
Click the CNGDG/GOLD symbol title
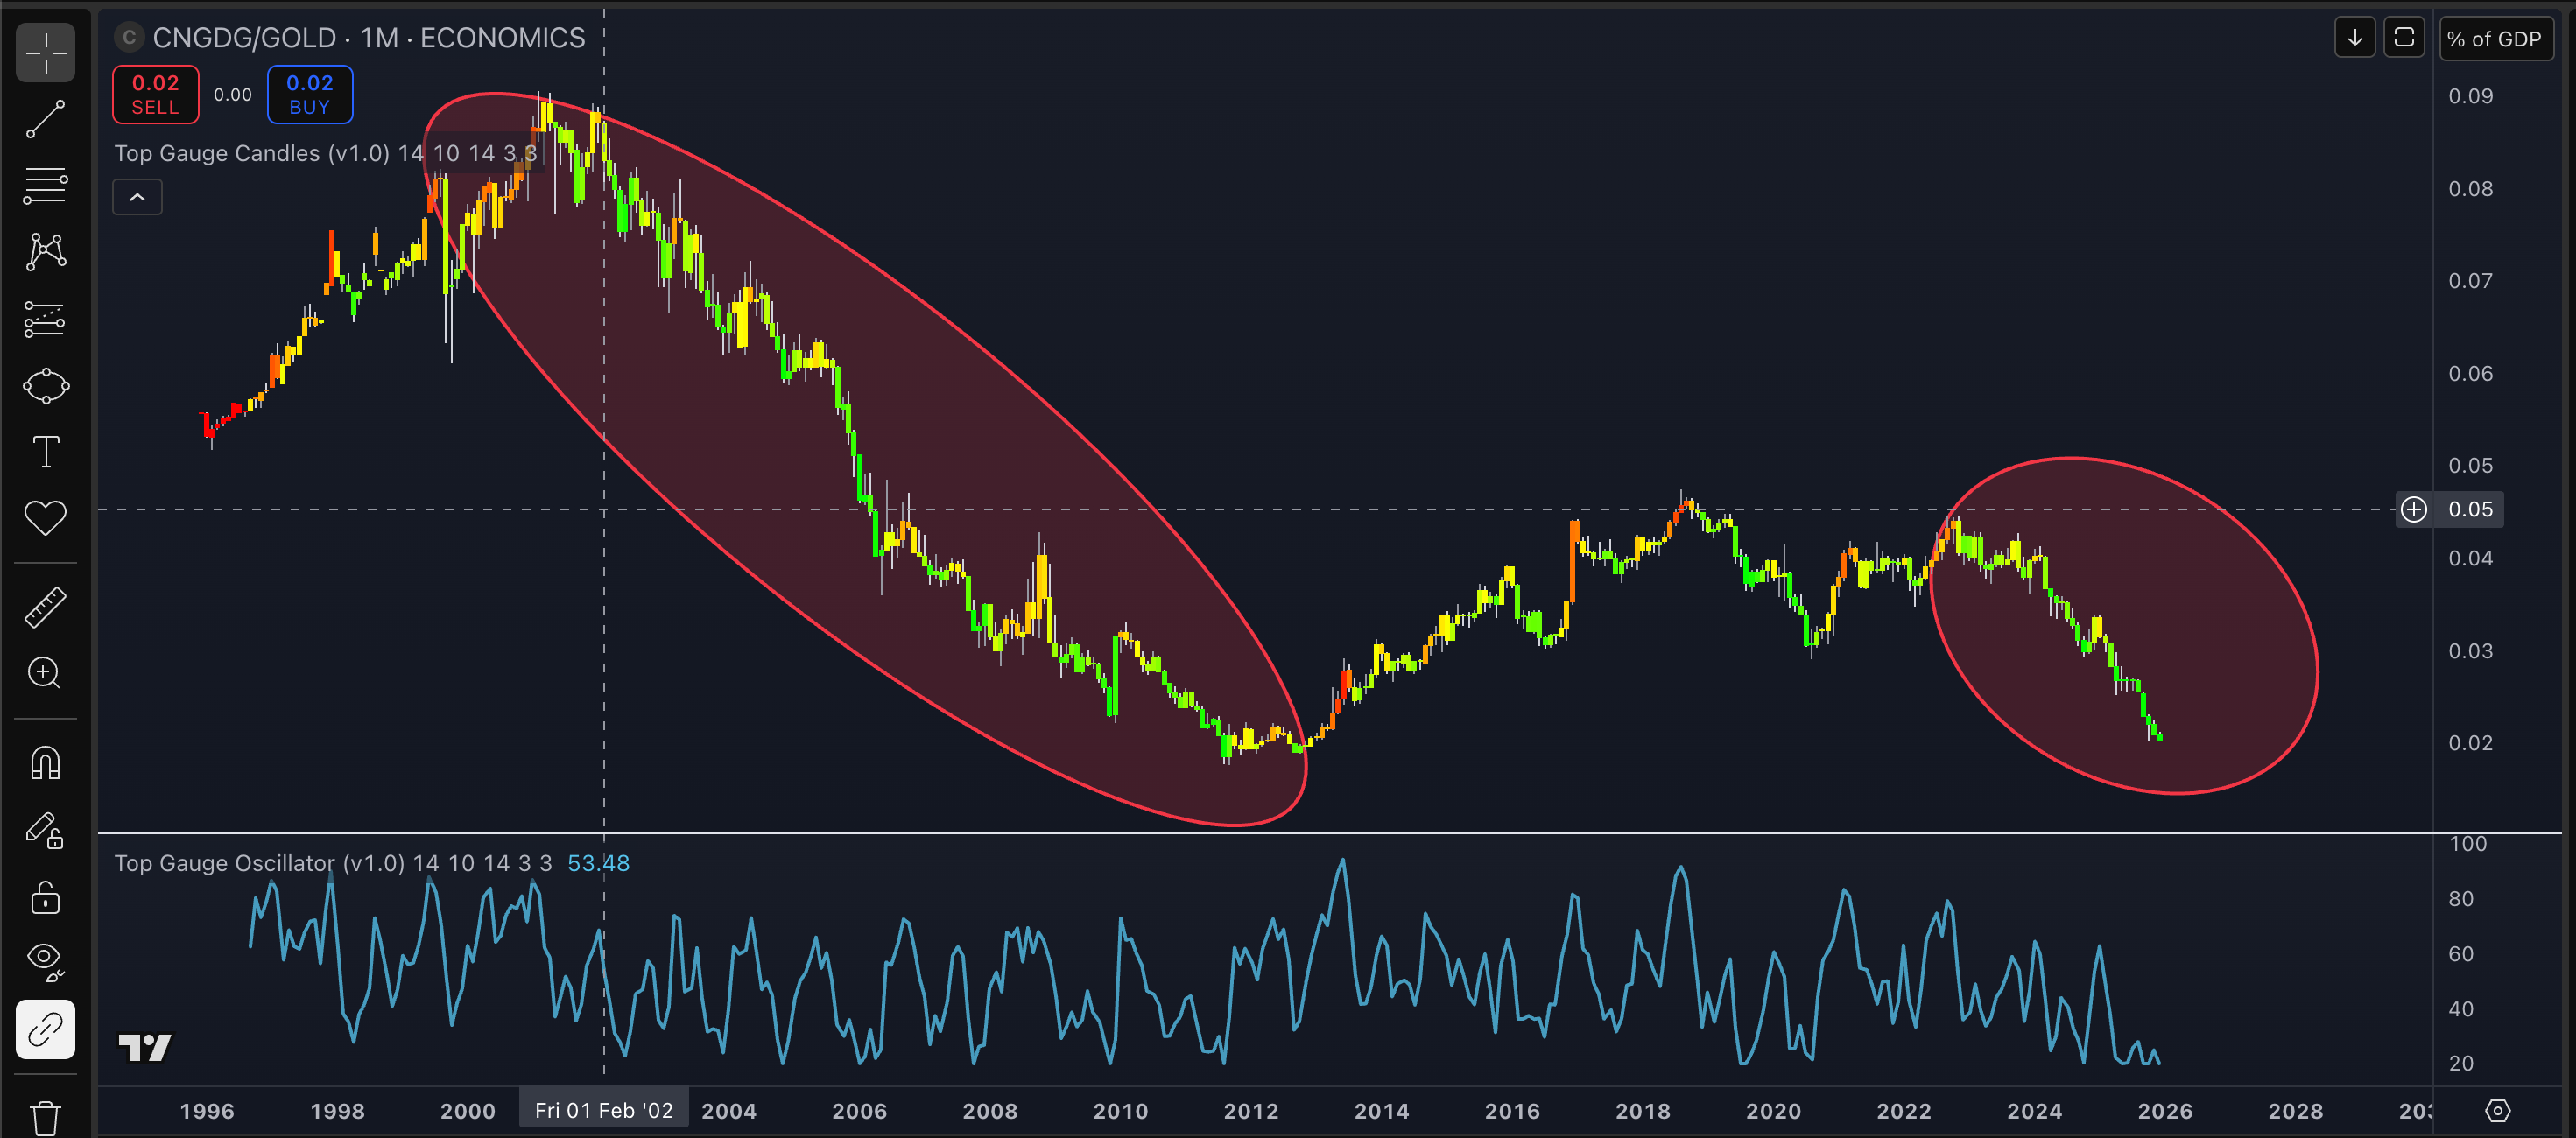tap(243, 38)
